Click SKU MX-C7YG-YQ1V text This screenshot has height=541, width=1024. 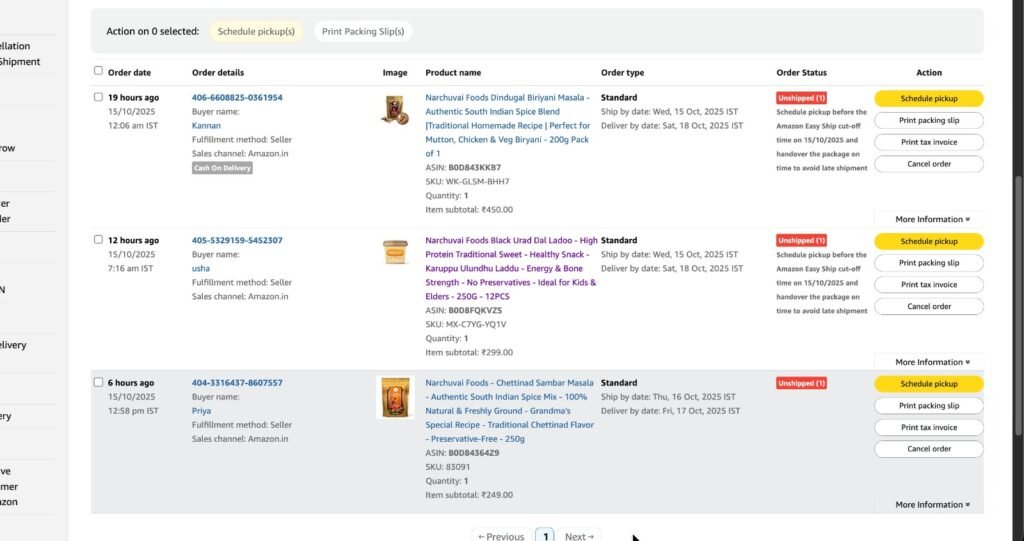465,324
